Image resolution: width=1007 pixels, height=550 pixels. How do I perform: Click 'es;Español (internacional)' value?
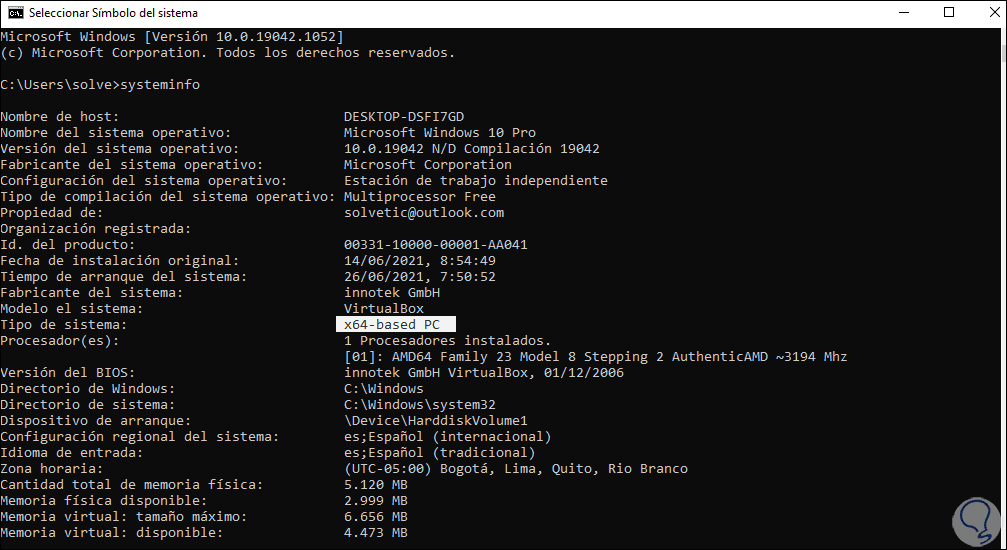pos(448,437)
